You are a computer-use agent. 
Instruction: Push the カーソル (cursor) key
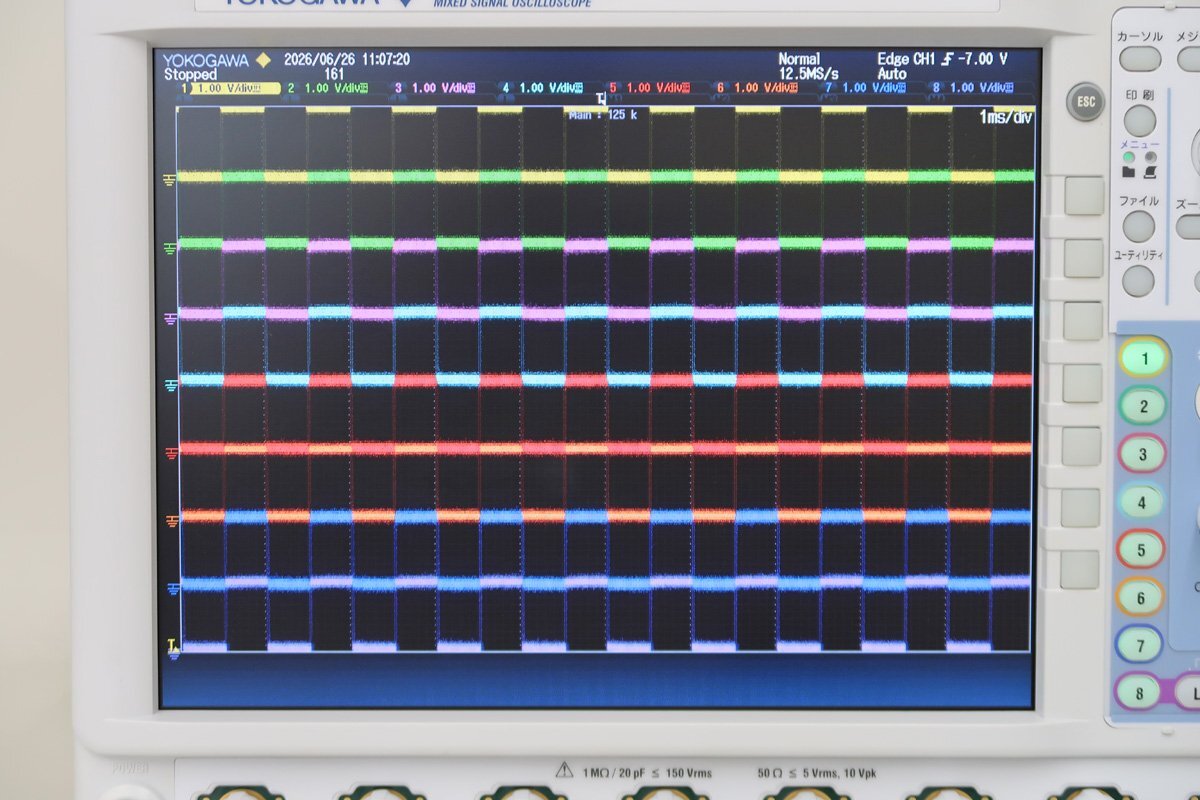pos(1139,58)
